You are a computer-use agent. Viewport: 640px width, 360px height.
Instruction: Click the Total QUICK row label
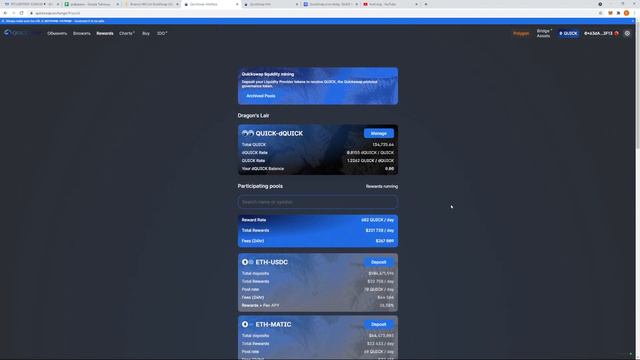(x=253, y=145)
